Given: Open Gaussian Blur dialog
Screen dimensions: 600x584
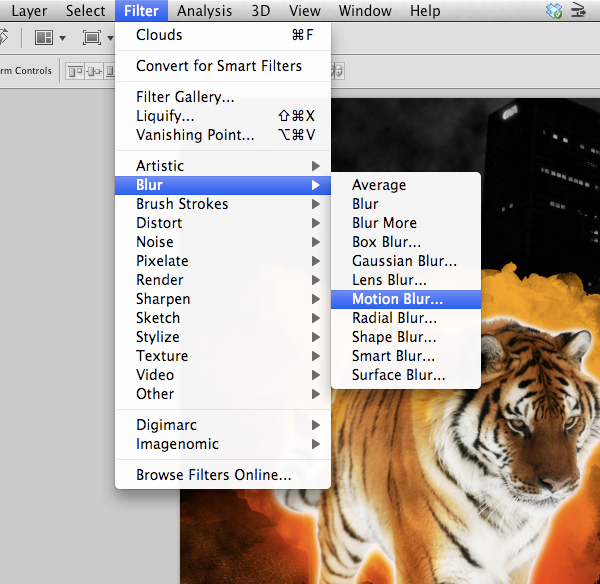Looking at the screenshot, I should 406,261.
